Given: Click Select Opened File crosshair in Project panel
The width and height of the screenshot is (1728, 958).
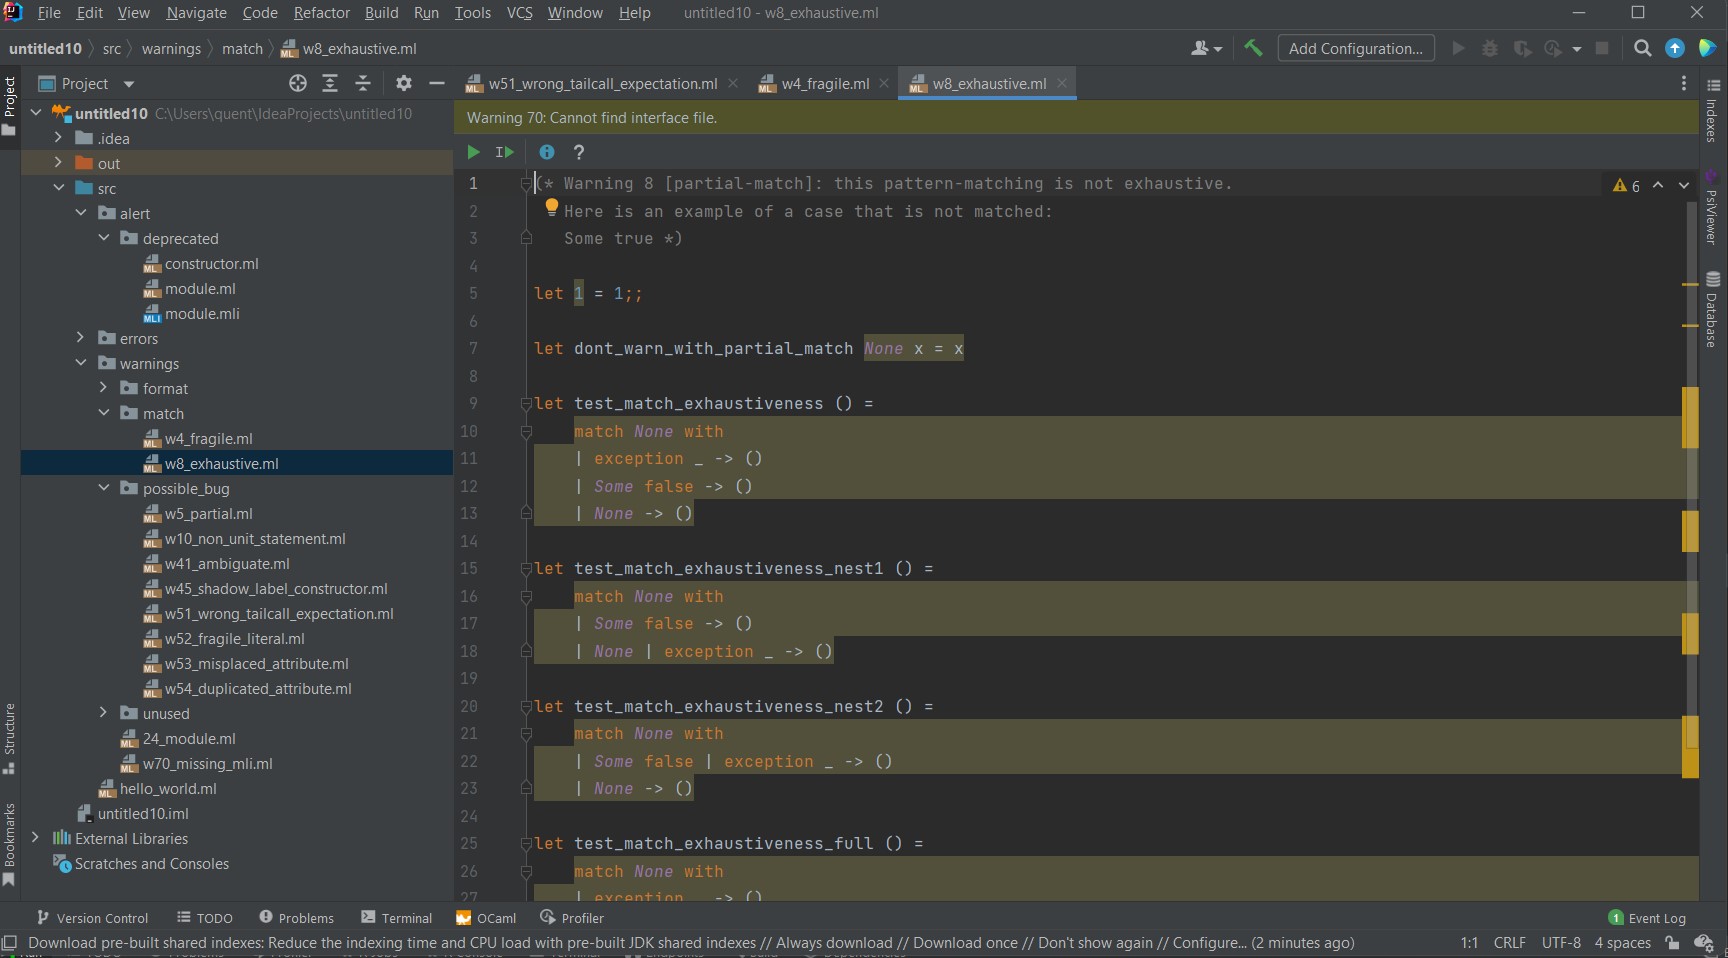Looking at the screenshot, I should pos(297,84).
